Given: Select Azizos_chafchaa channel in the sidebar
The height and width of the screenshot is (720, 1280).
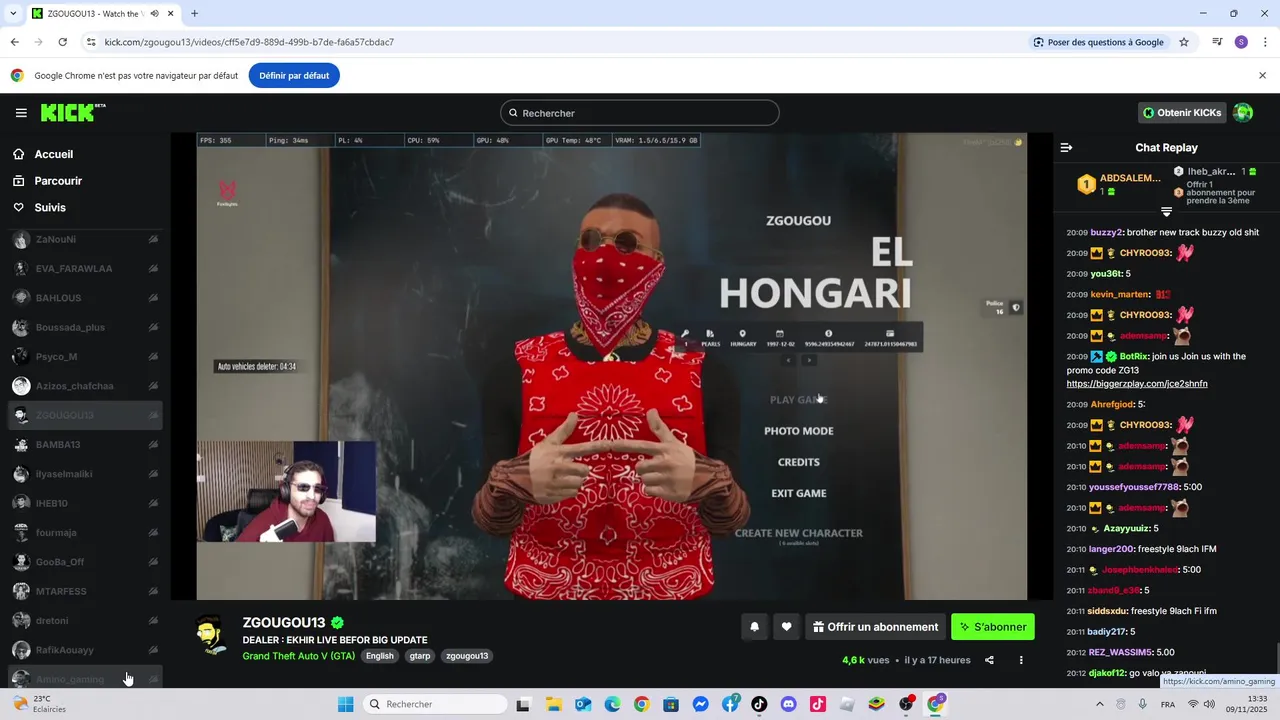Looking at the screenshot, I should coord(85,386).
